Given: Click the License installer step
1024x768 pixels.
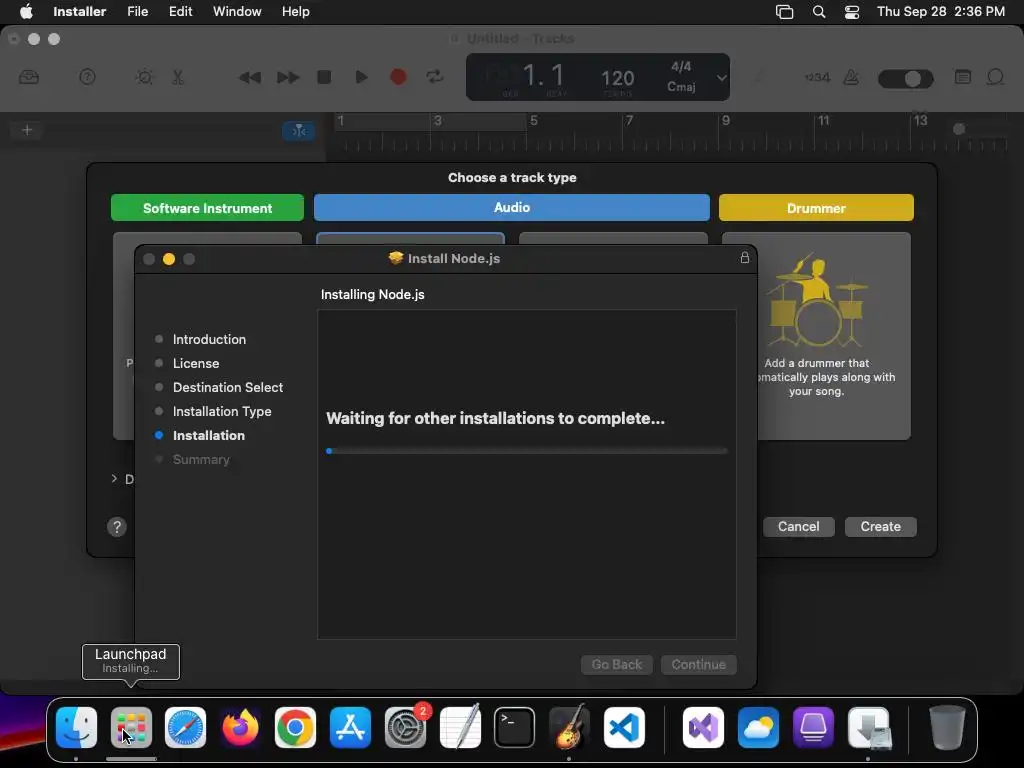Looking at the screenshot, I should tap(196, 363).
